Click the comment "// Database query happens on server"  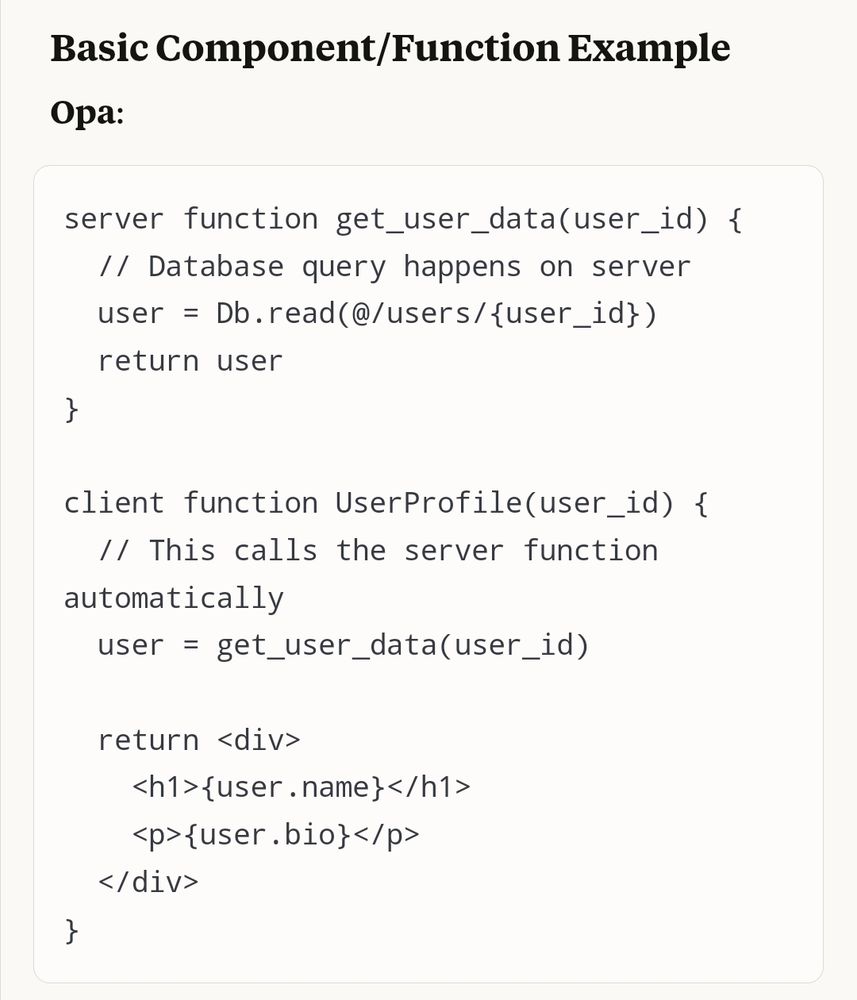click(394, 267)
